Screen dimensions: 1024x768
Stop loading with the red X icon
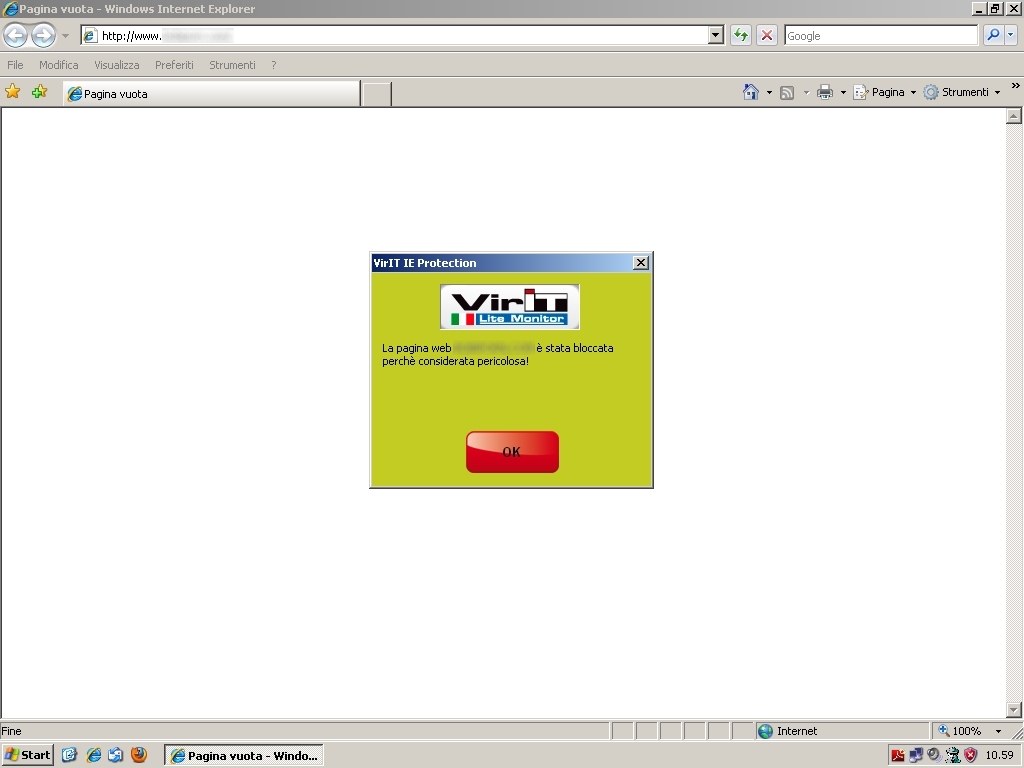point(767,35)
